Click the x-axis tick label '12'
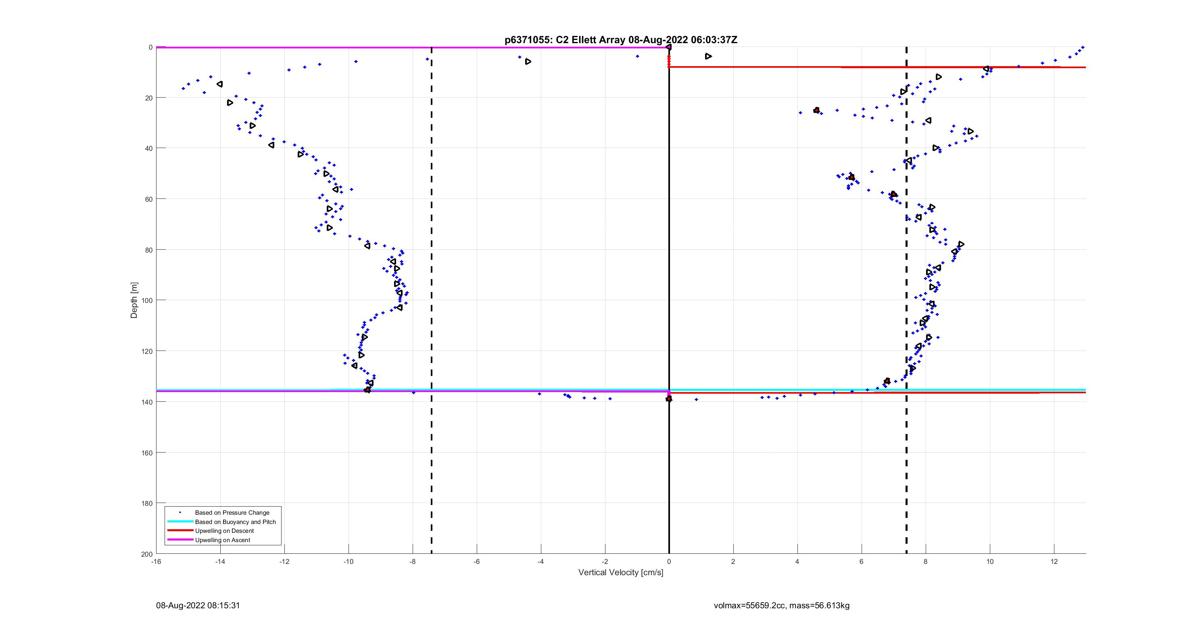The width and height of the screenshot is (1200, 622). (x=1054, y=562)
